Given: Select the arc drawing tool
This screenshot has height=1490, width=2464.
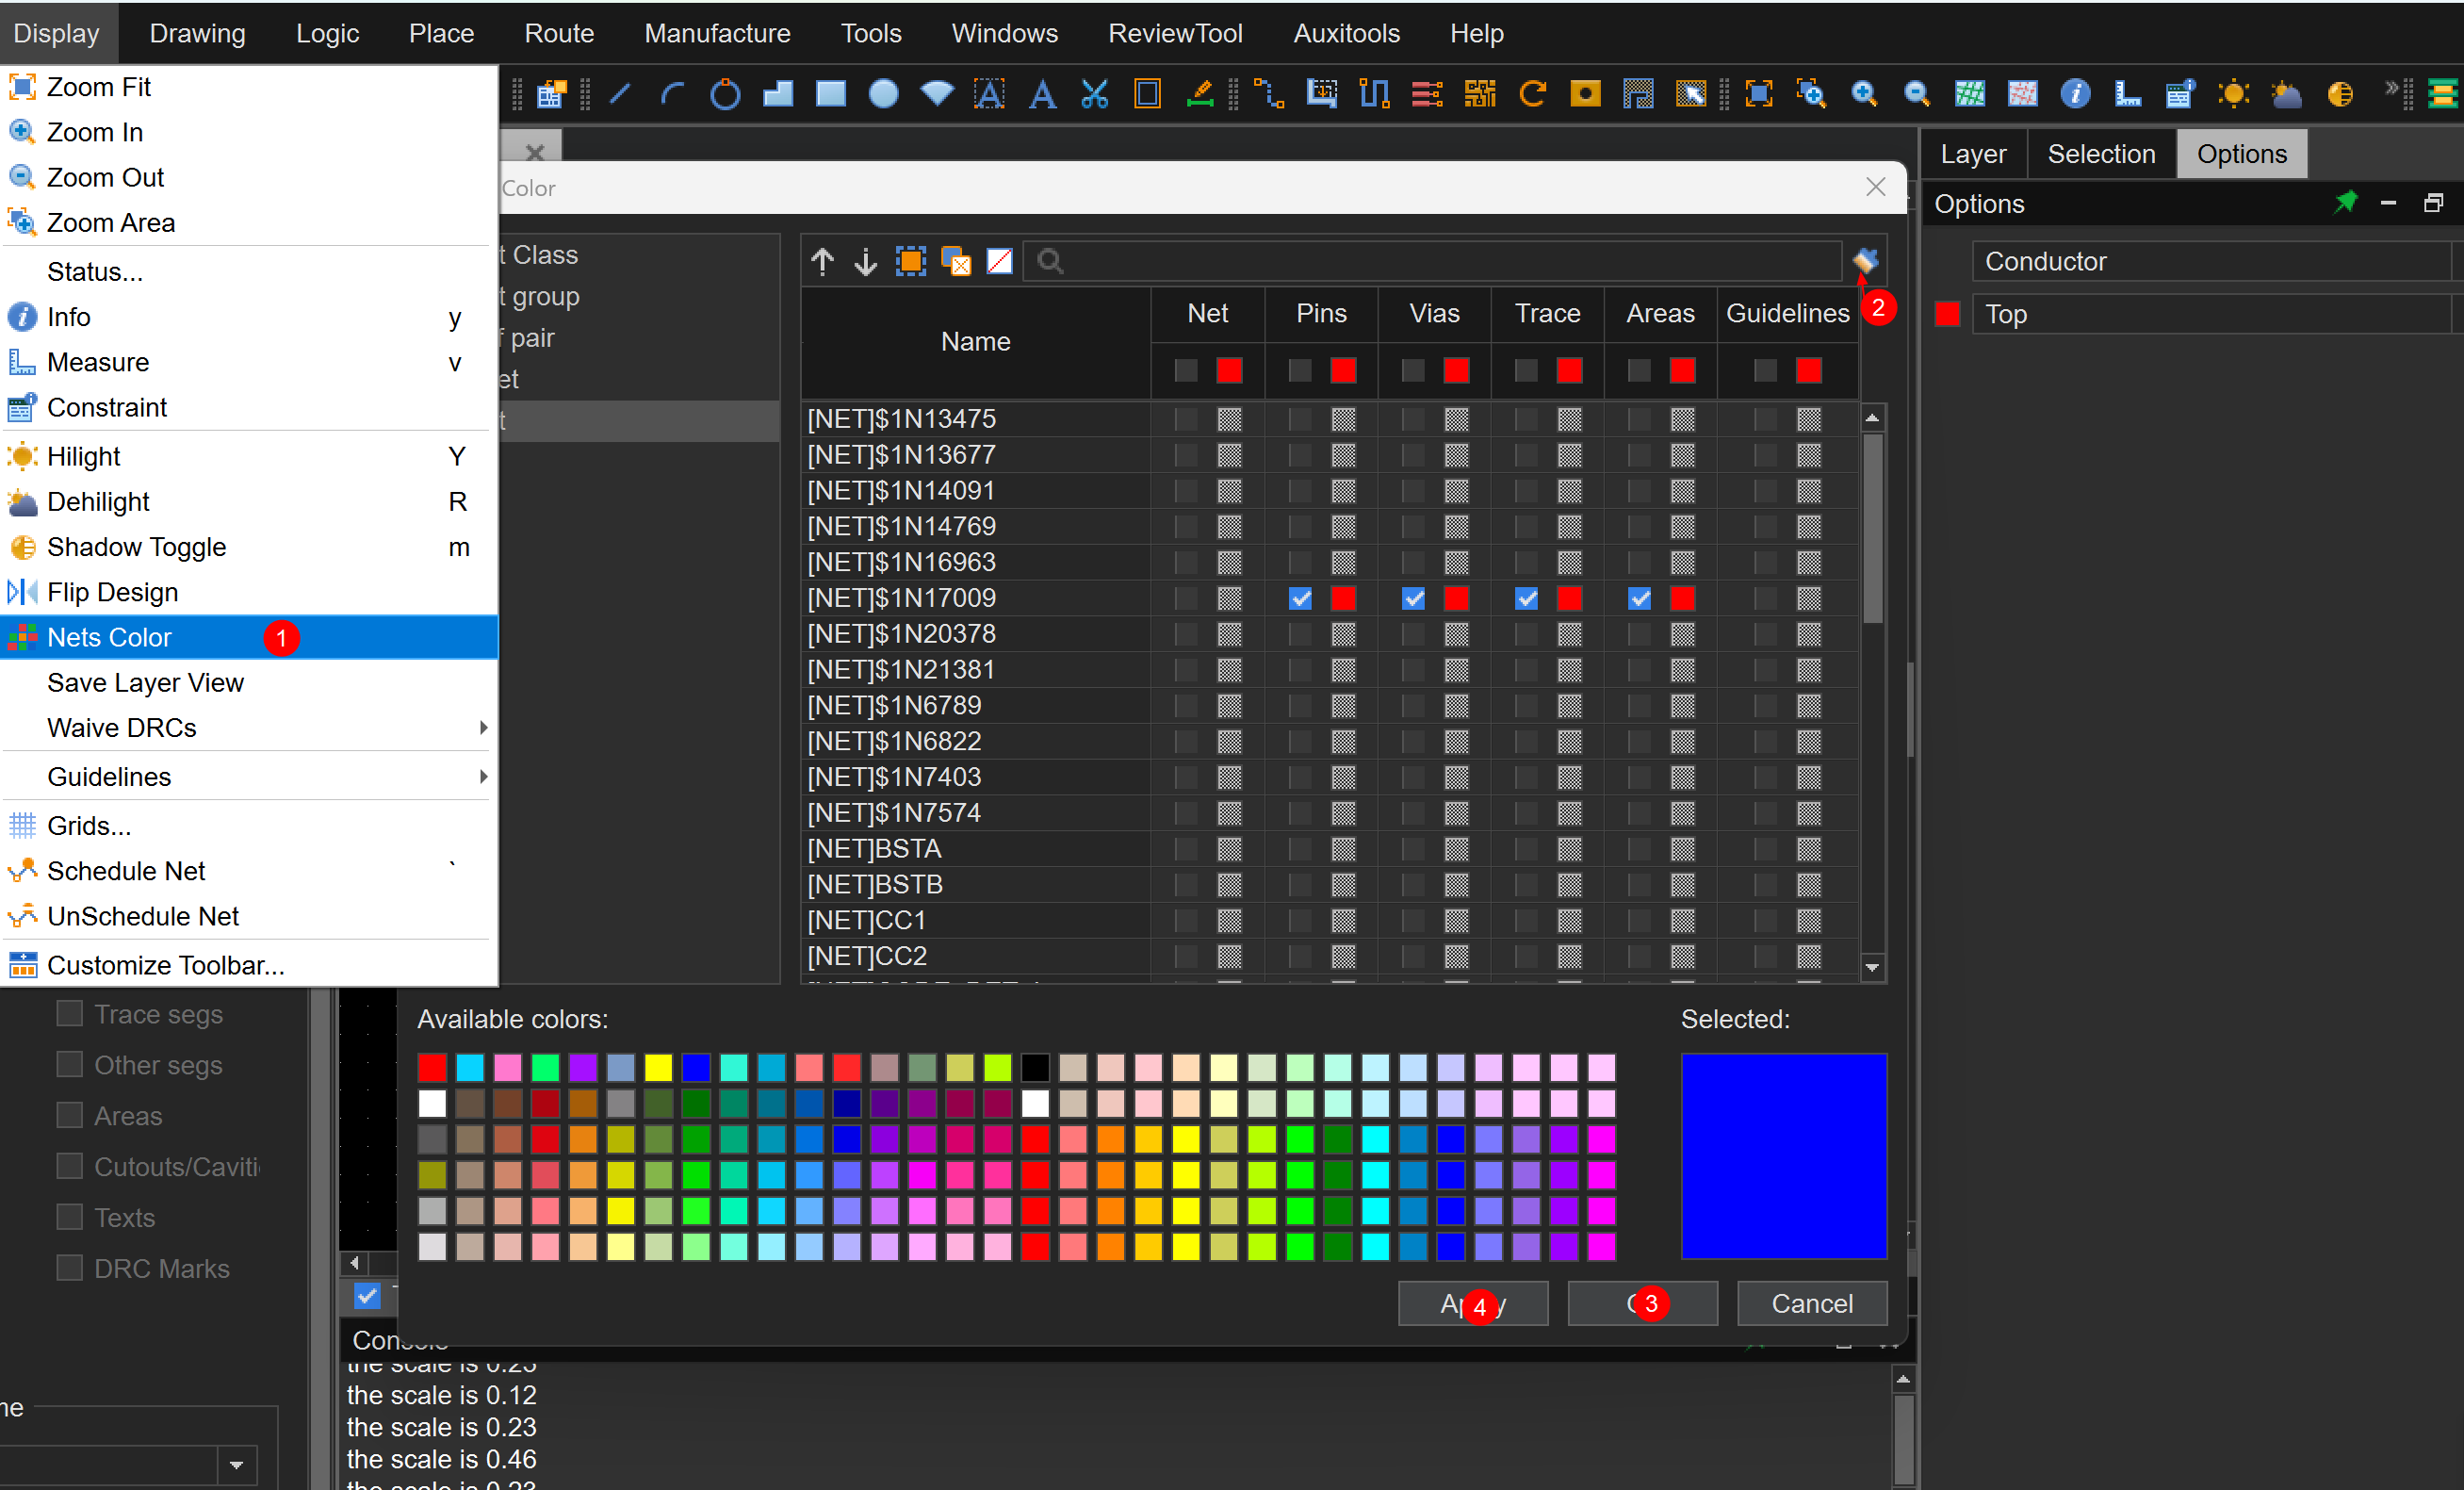Looking at the screenshot, I should 672,95.
